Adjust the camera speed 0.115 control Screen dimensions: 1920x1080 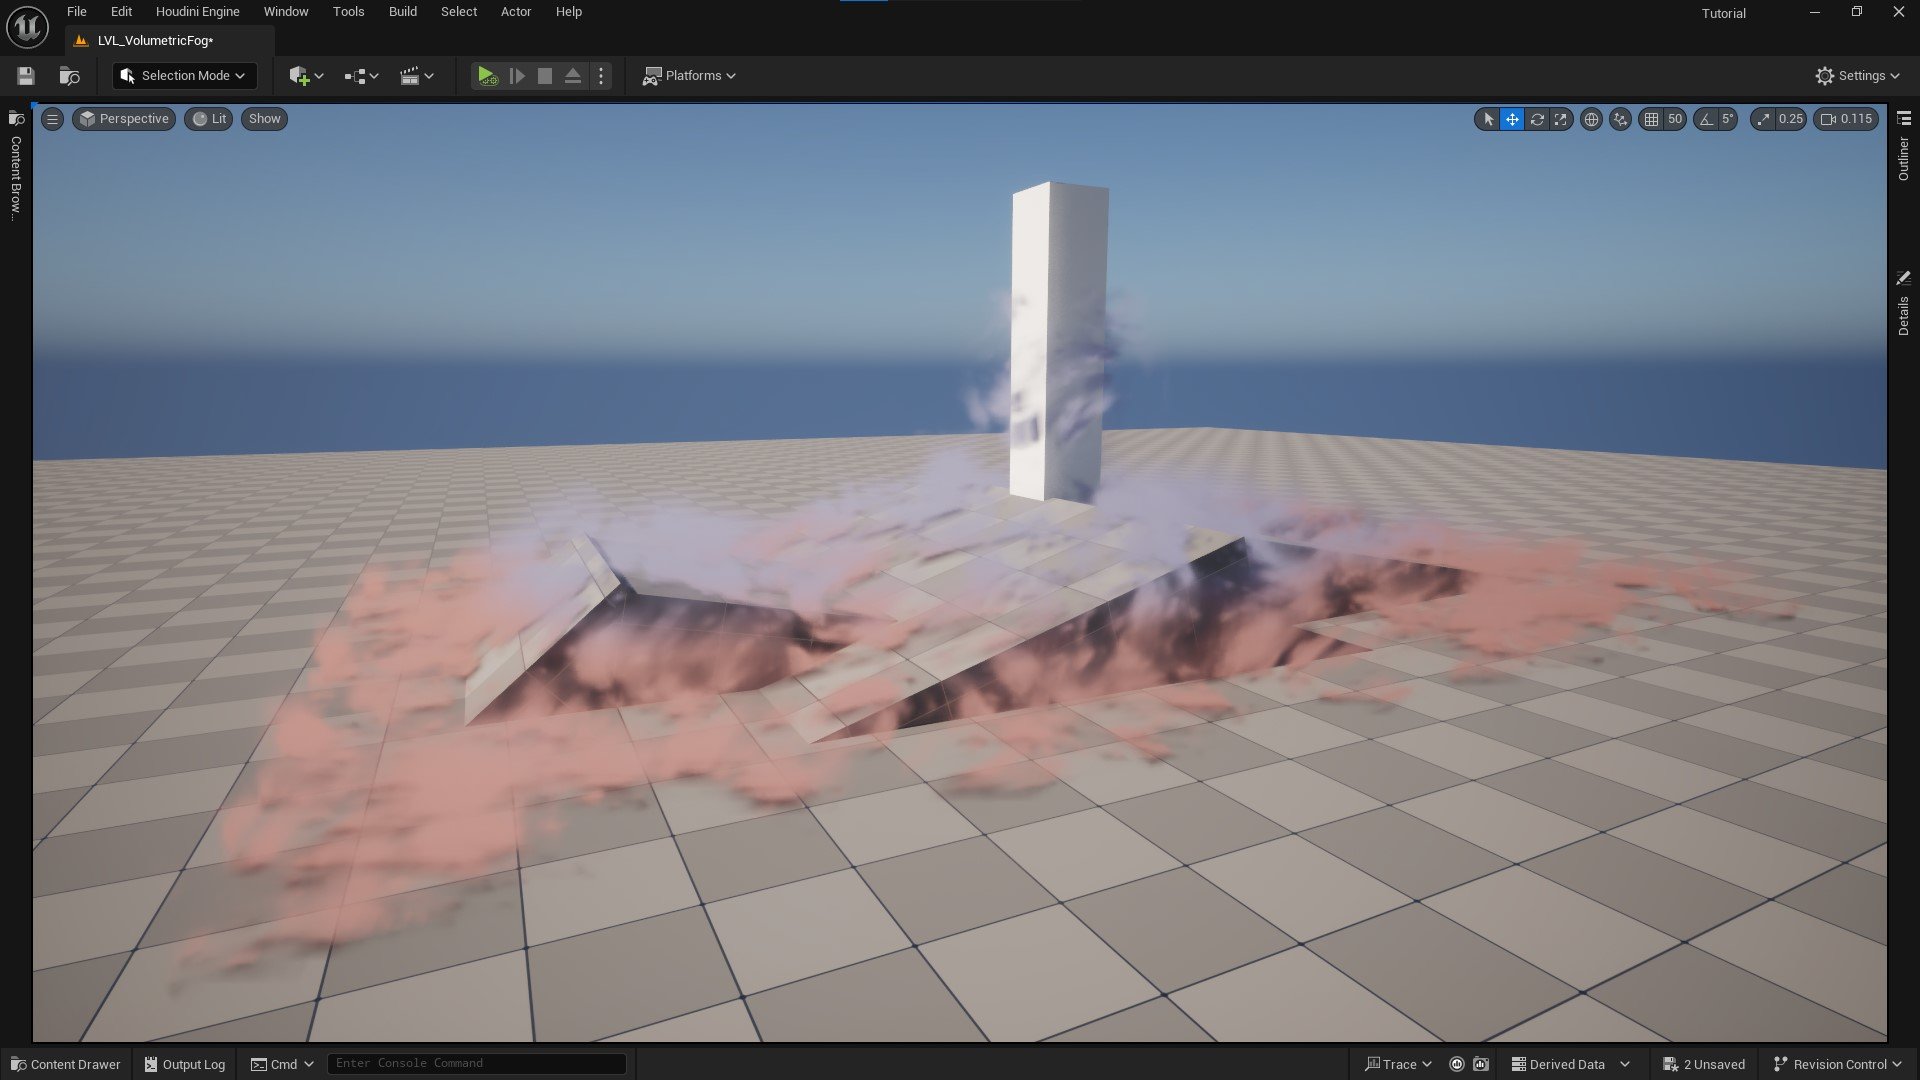1846,119
